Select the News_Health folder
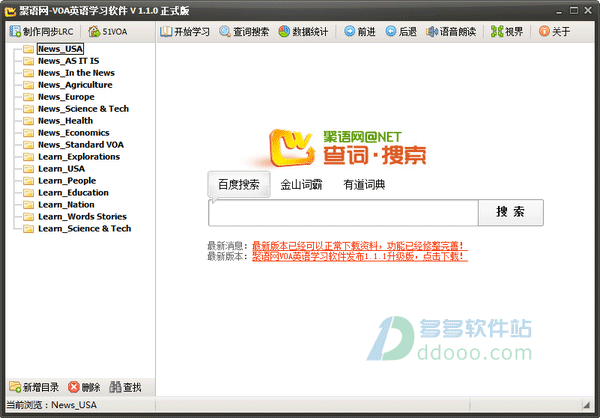This screenshot has width=600, height=418. 65,121
